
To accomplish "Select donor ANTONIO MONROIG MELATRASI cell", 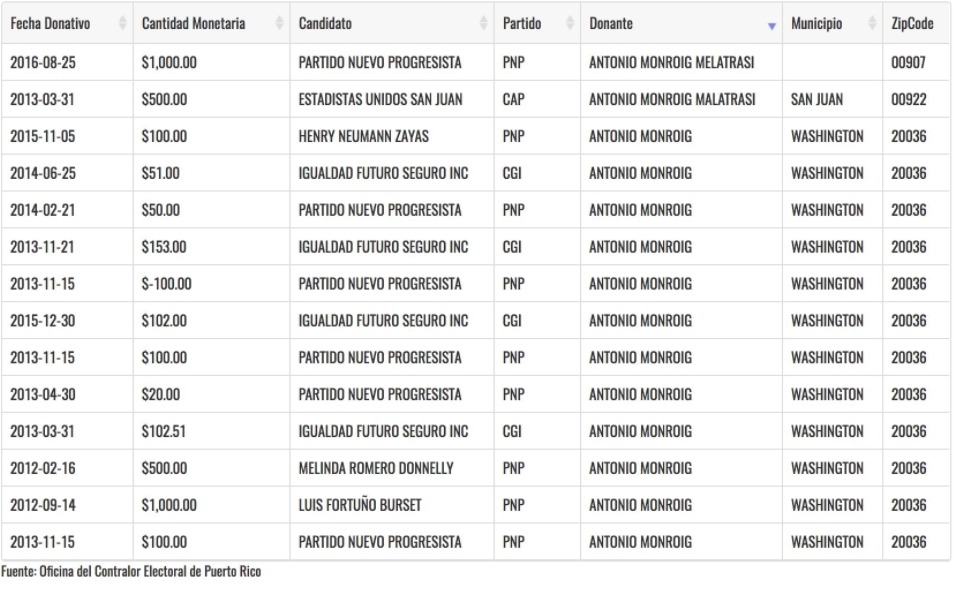I will click(681, 62).
